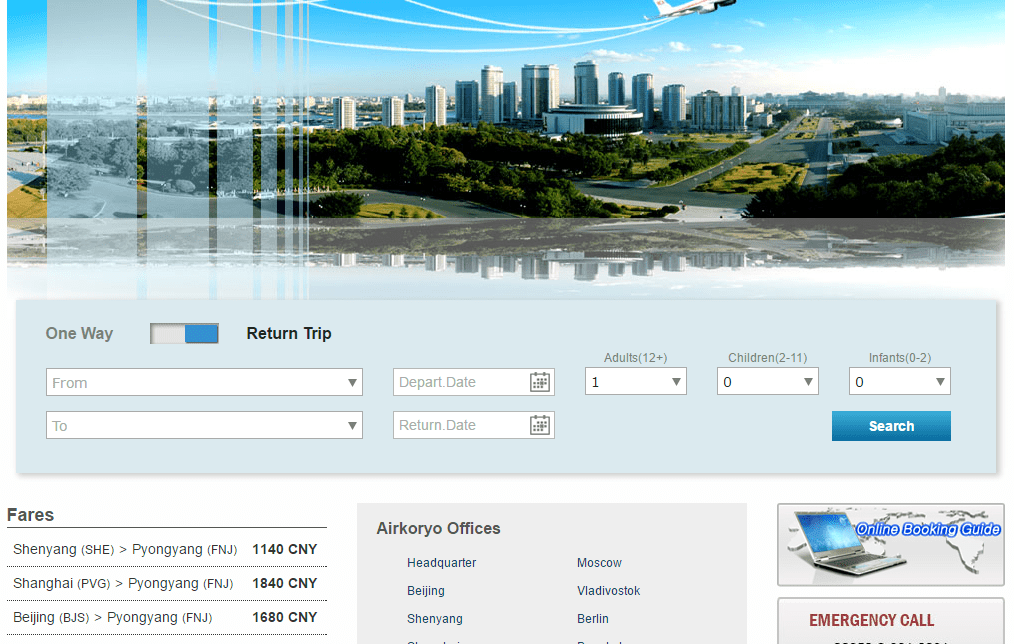Open the Depart Date calendar icon

[x=540, y=382]
